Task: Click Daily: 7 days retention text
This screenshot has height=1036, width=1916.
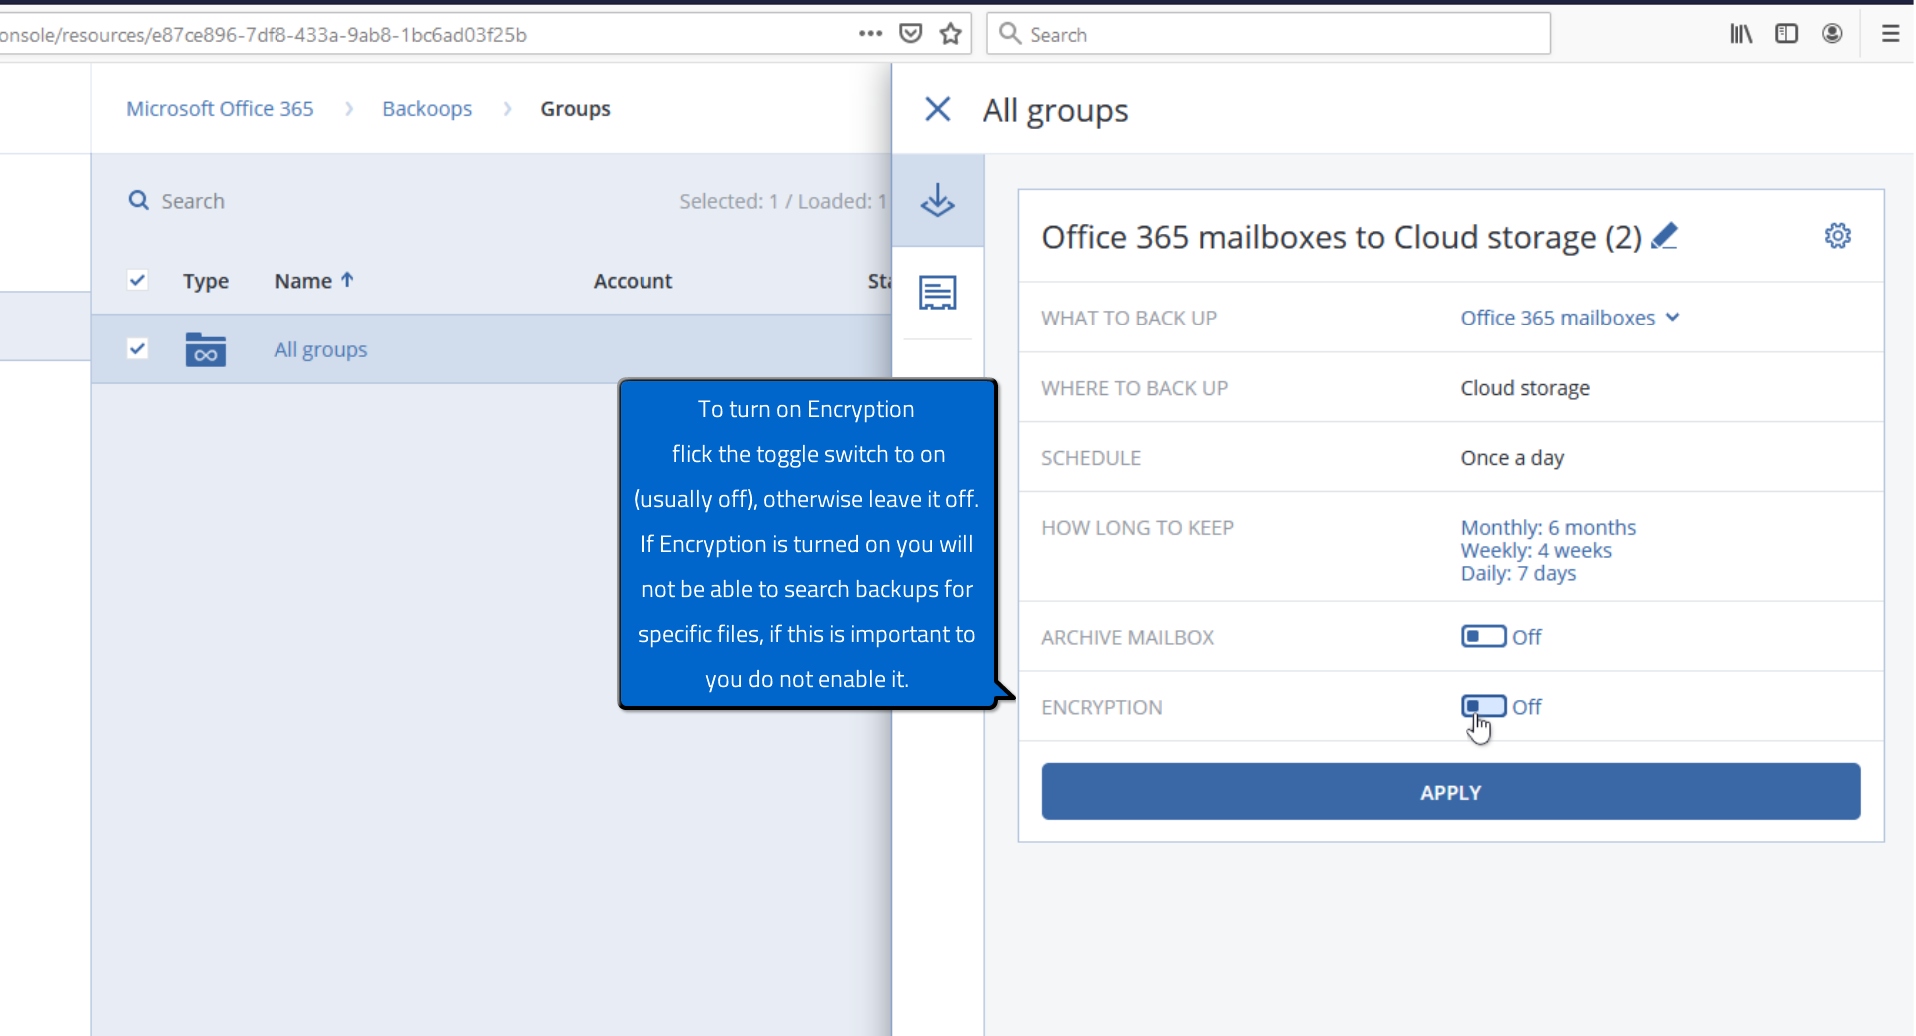Action: [x=1518, y=573]
